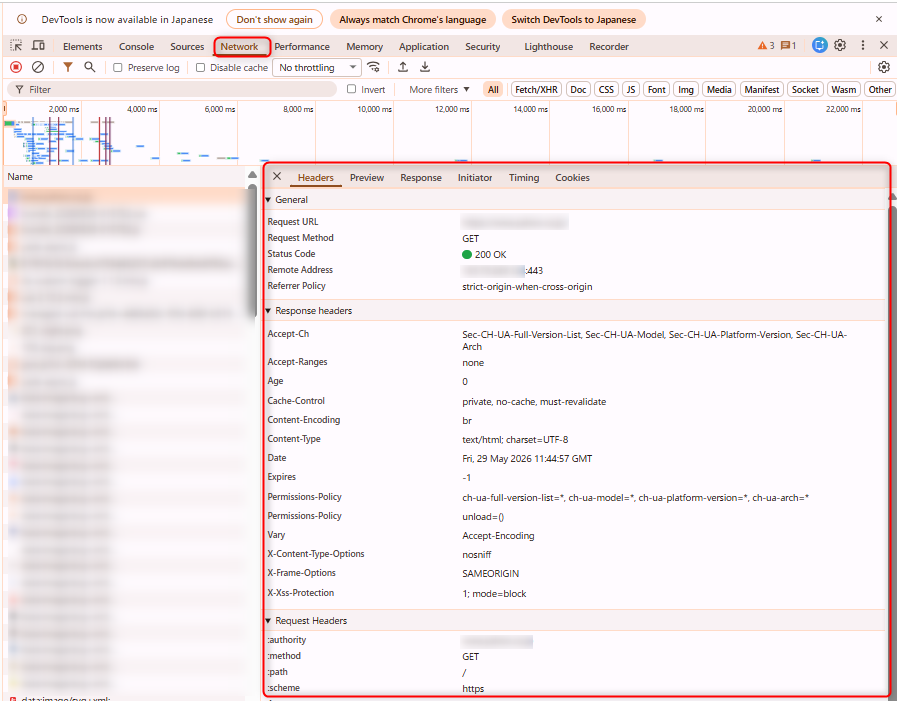The height and width of the screenshot is (701, 897).
Task: Click the info icon in banner
Action: (x=22, y=19)
